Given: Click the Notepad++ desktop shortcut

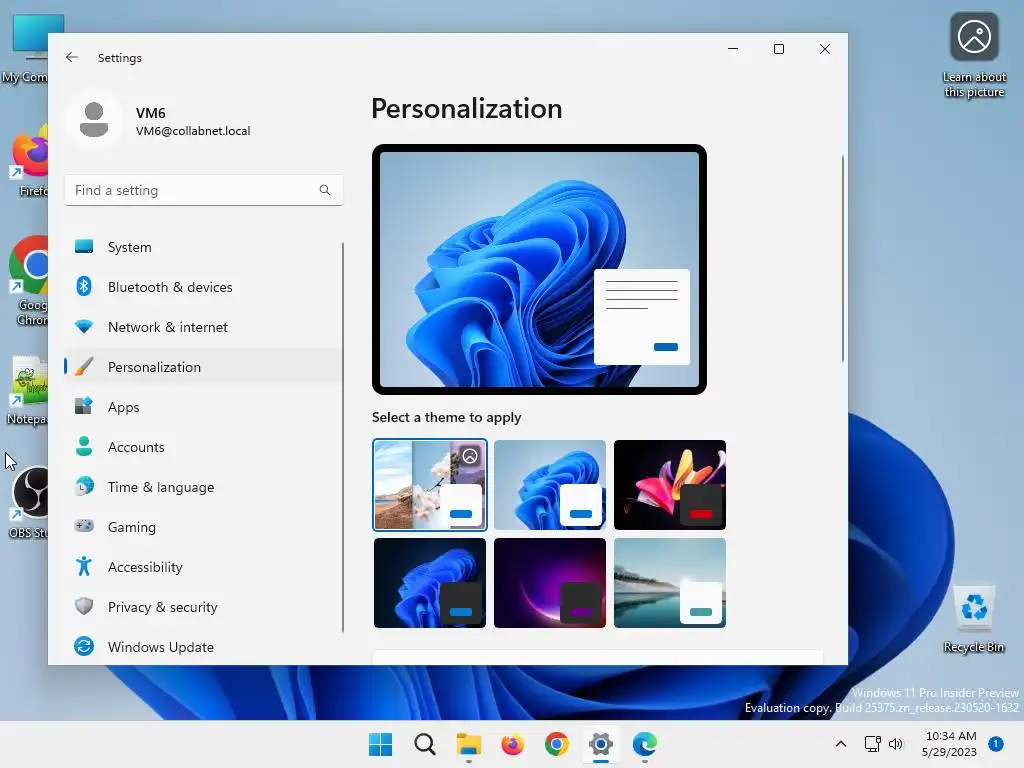Looking at the screenshot, I should pyautogui.click(x=27, y=391).
